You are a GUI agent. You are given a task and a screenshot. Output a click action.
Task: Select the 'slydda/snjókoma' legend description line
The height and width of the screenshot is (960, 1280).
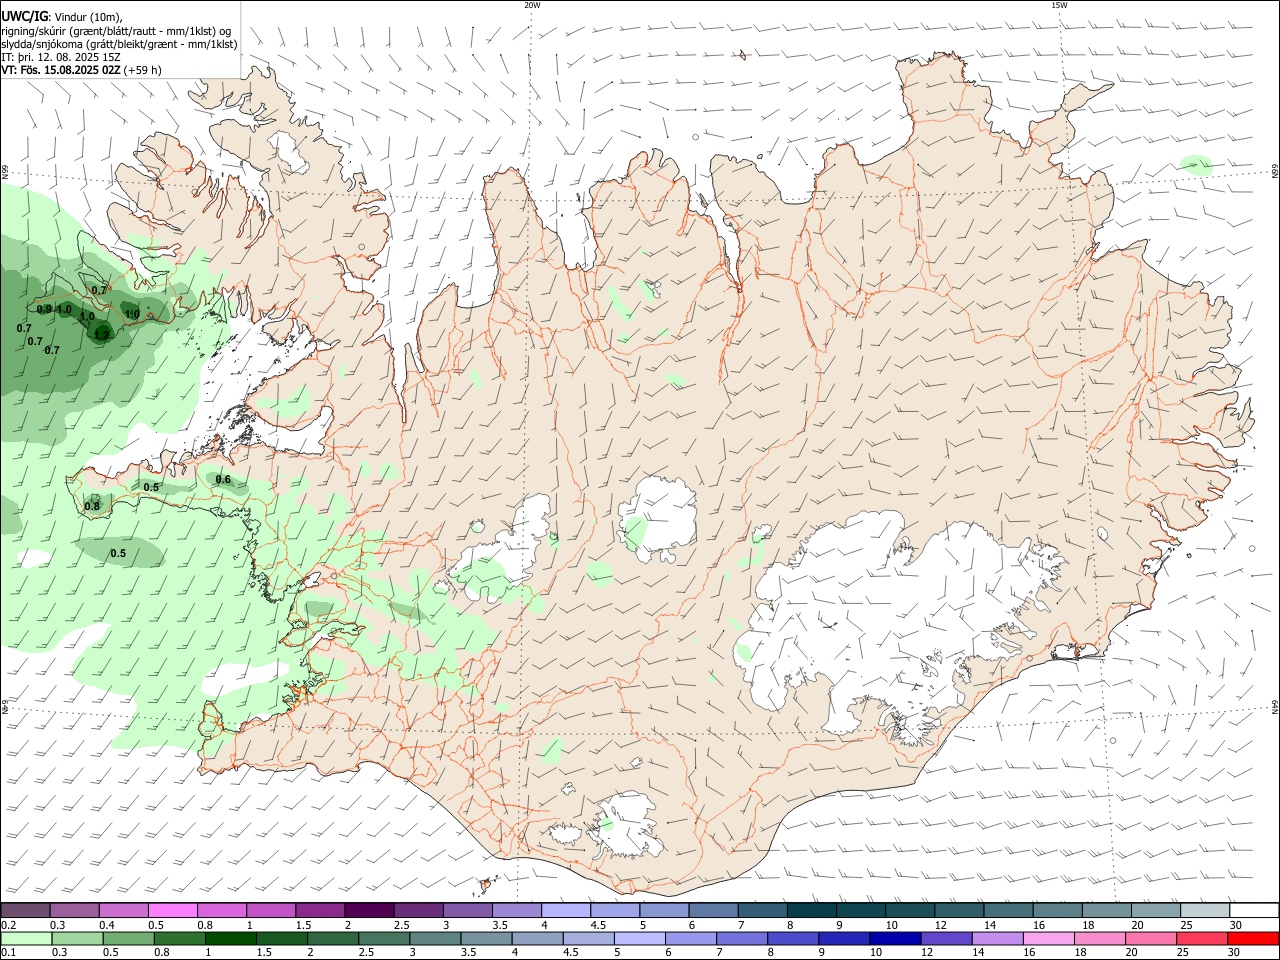point(119,44)
